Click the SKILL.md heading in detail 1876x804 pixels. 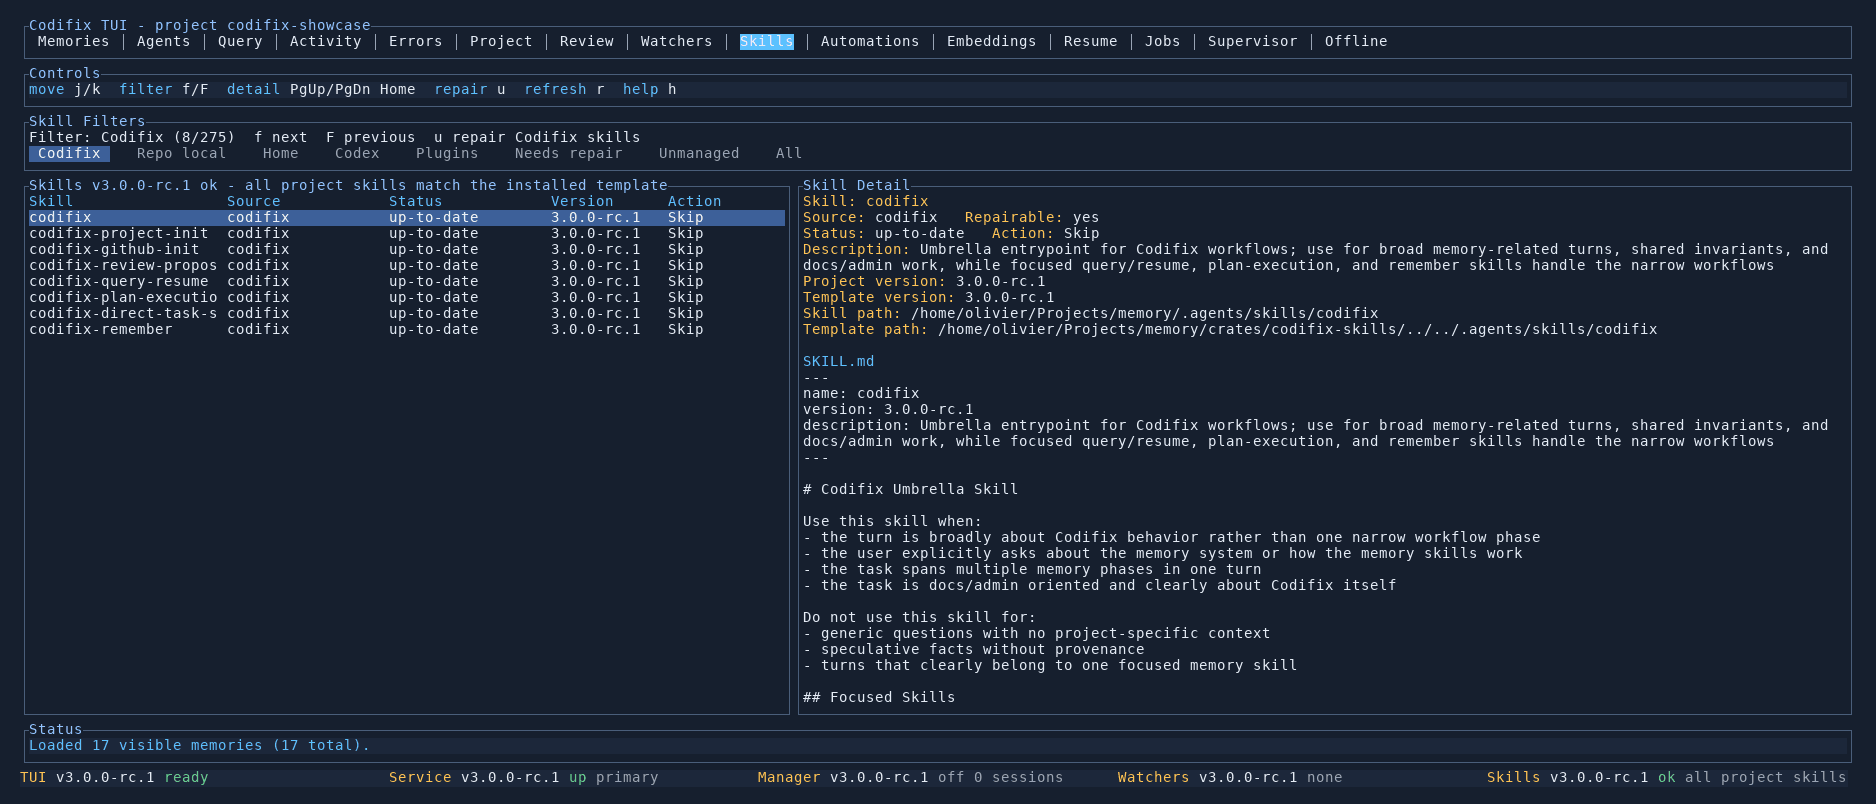click(838, 361)
